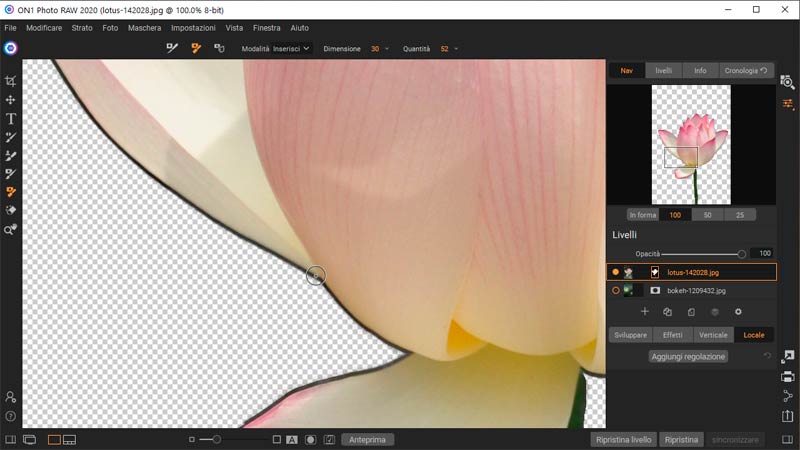Select the refine mask tool in left toolbar
This screenshot has height=450, width=800.
pyautogui.click(x=10, y=174)
